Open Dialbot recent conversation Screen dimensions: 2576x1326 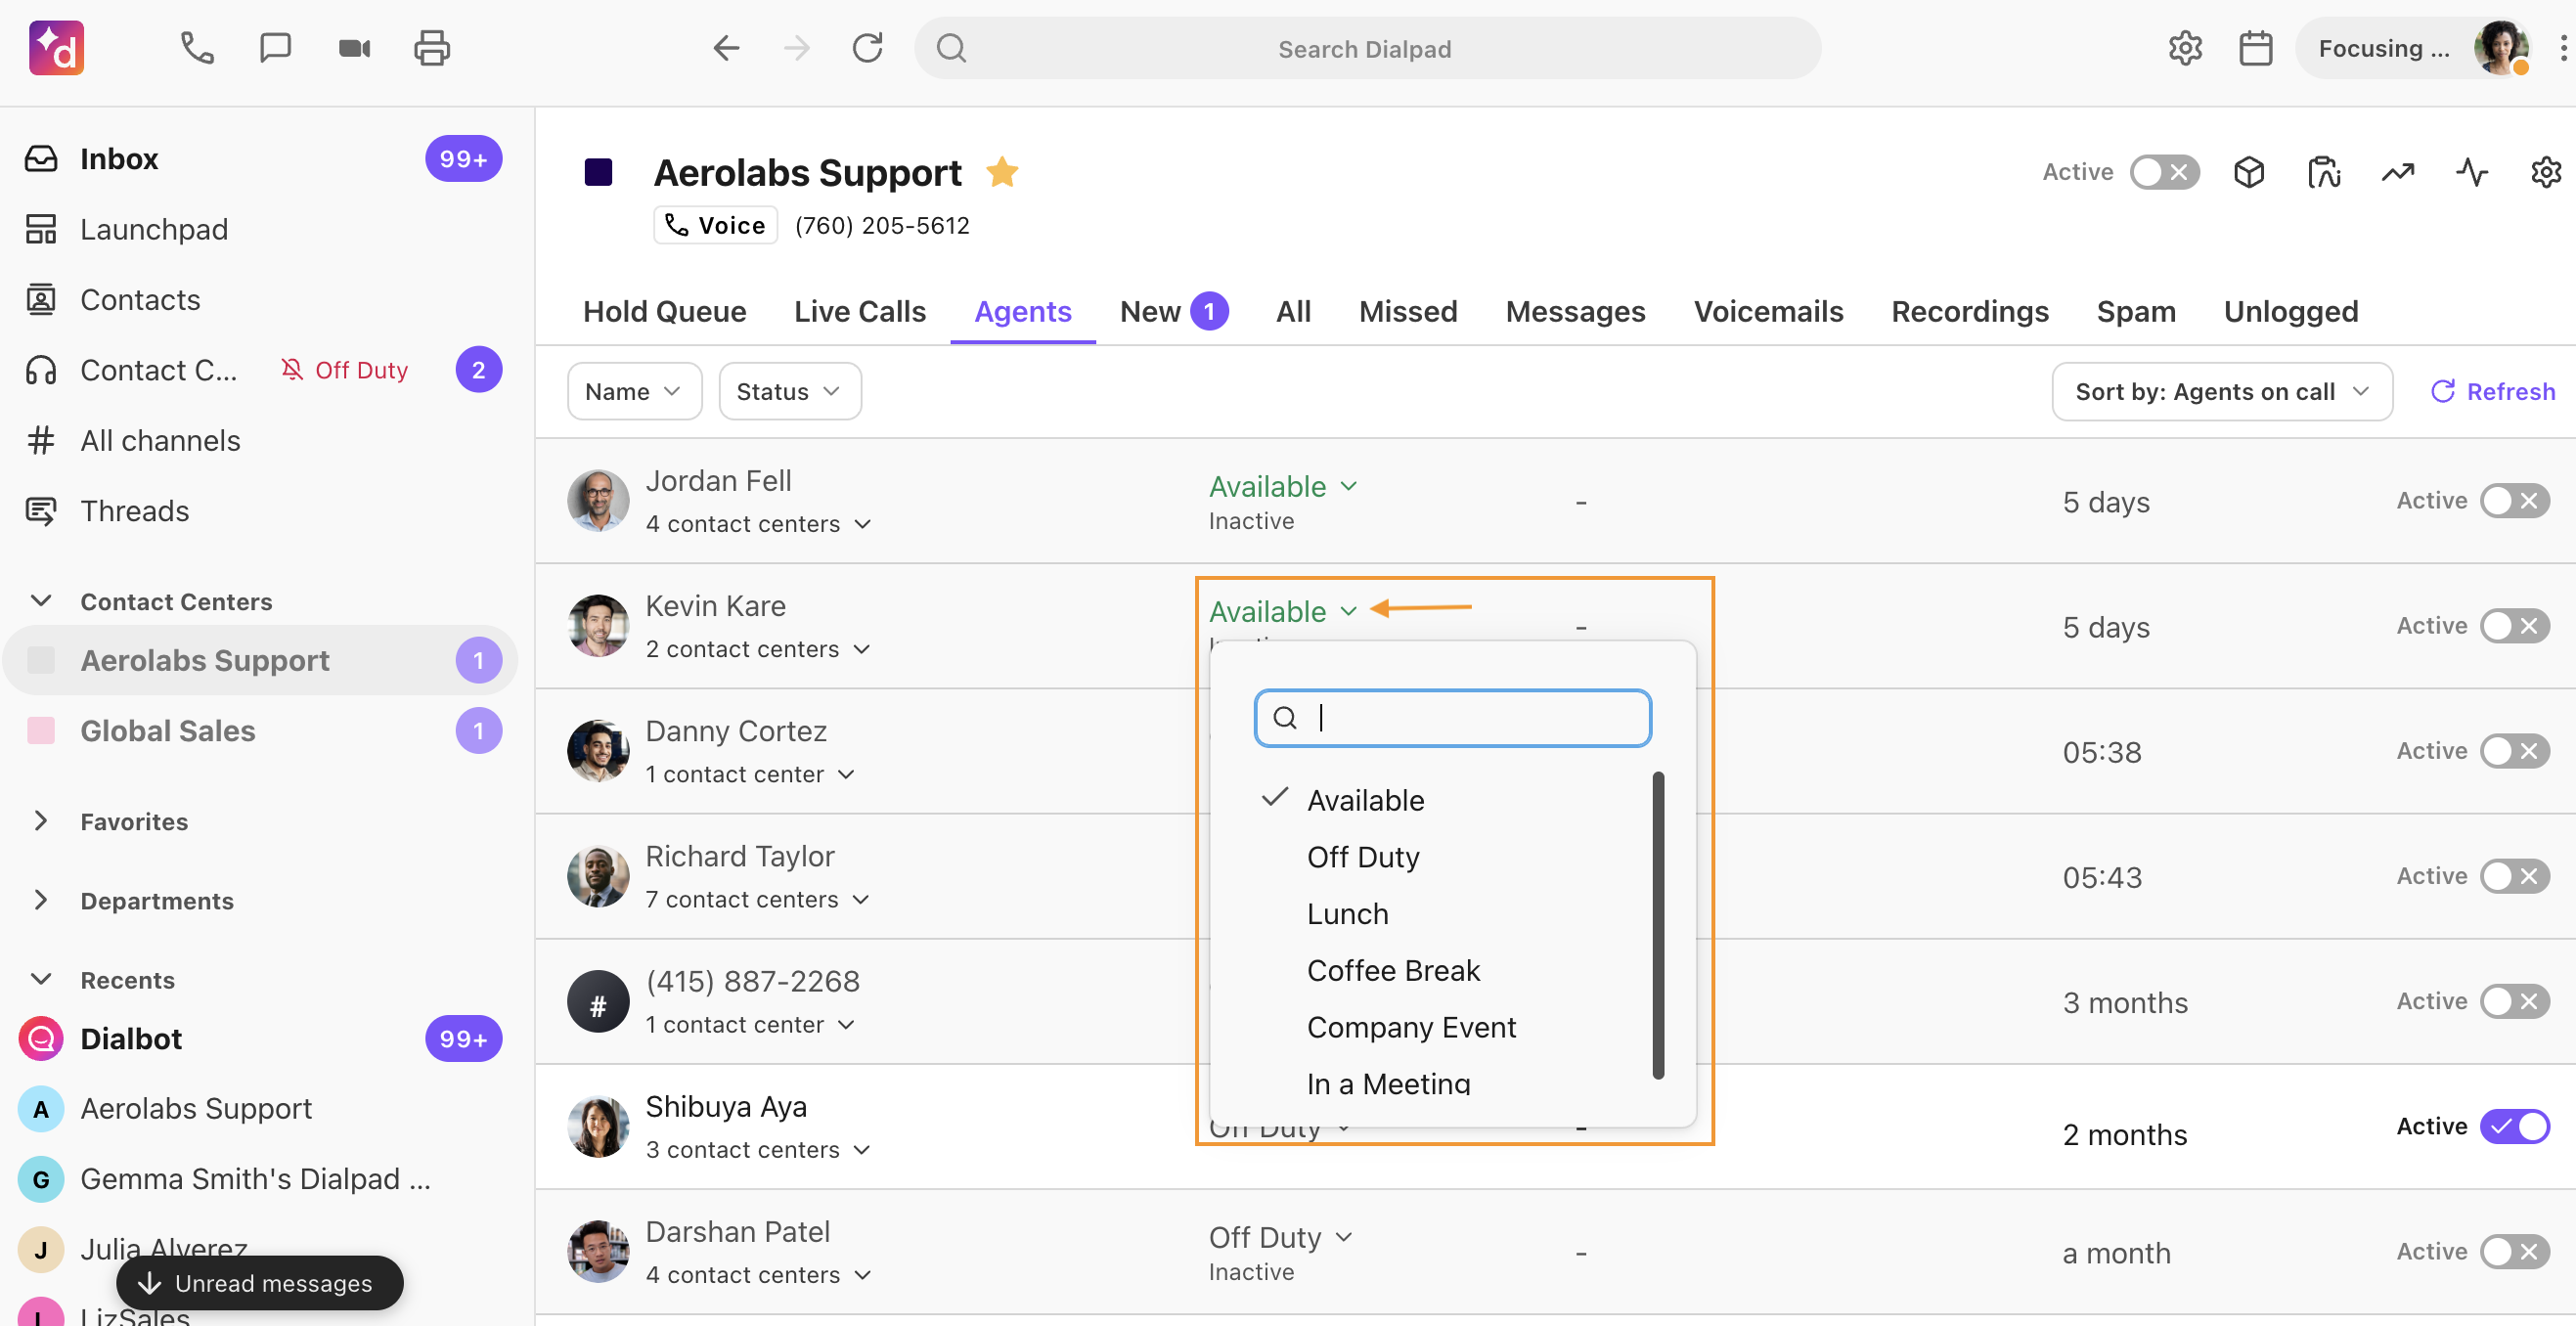[x=262, y=1039]
